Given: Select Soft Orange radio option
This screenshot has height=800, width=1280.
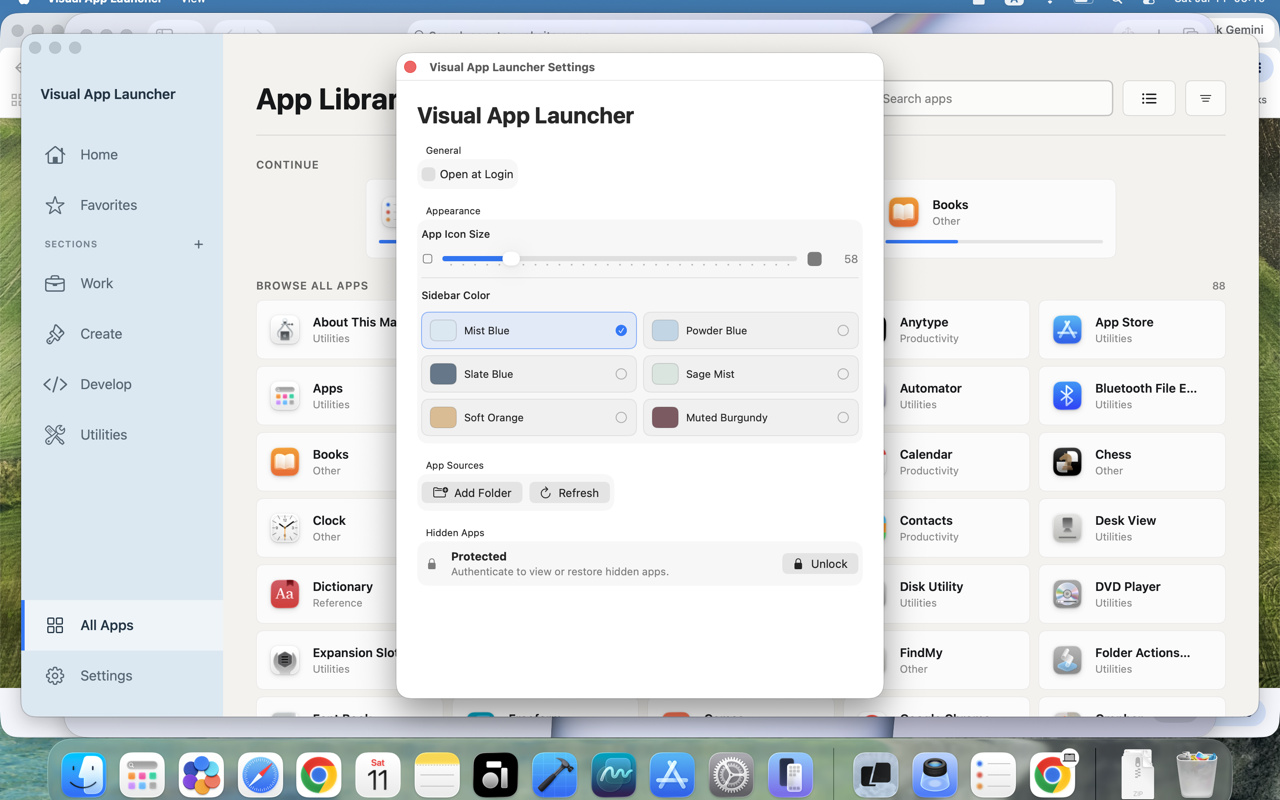Looking at the screenshot, I should (x=621, y=418).
